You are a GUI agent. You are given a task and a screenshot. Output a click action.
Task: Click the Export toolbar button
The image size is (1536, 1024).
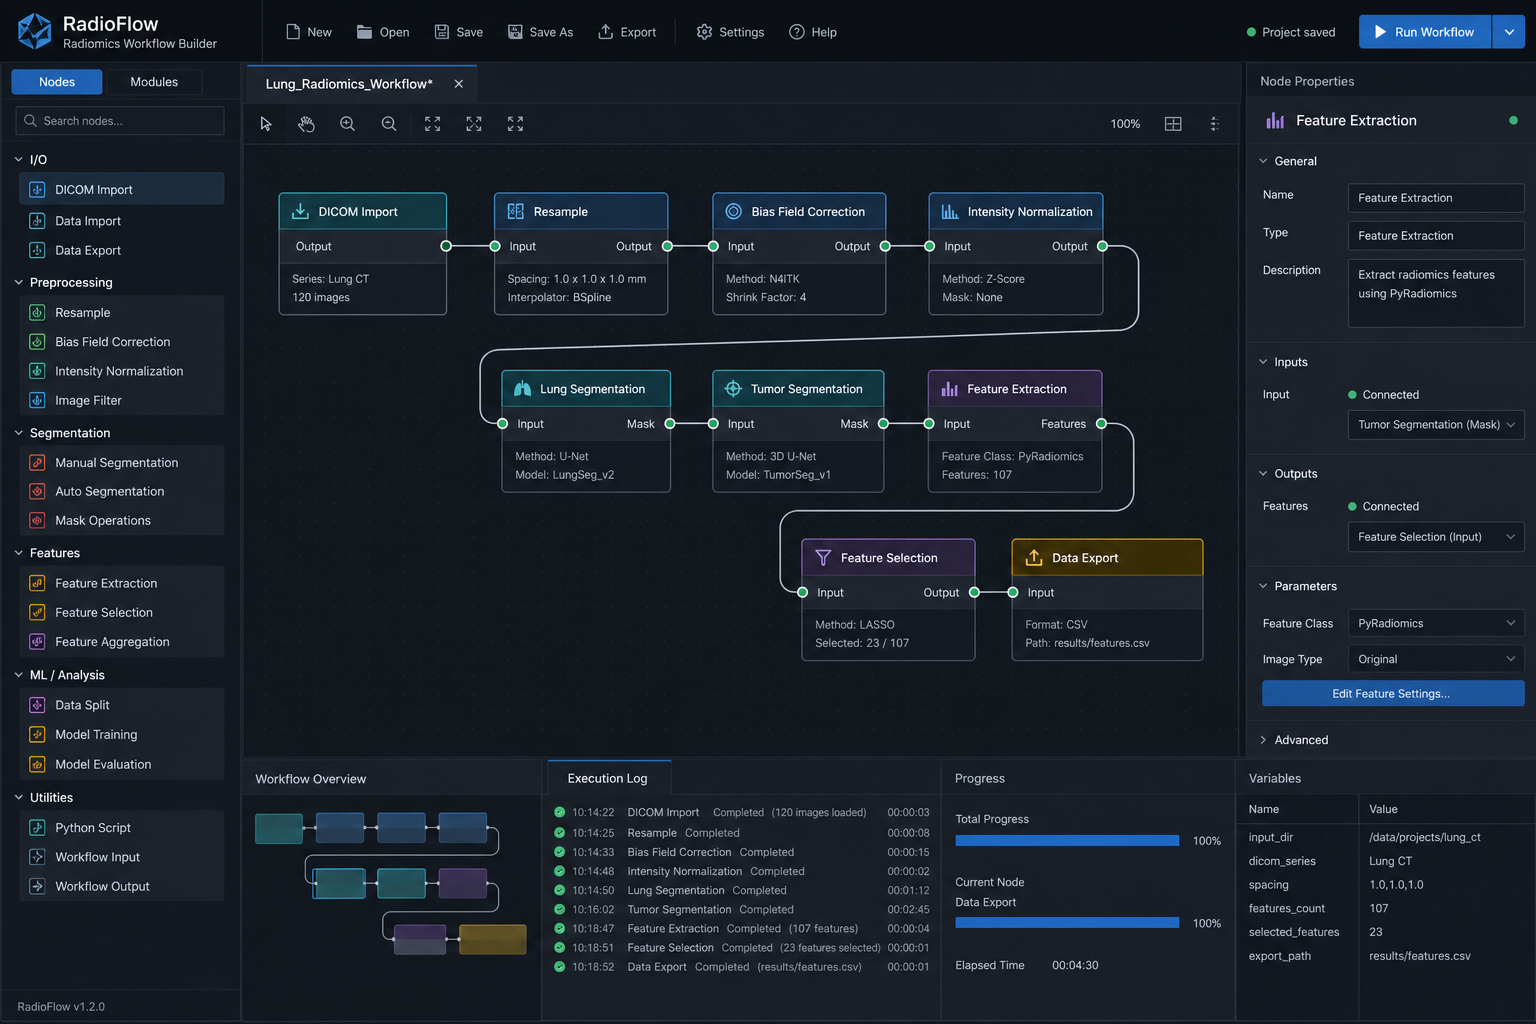pos(627,32)
